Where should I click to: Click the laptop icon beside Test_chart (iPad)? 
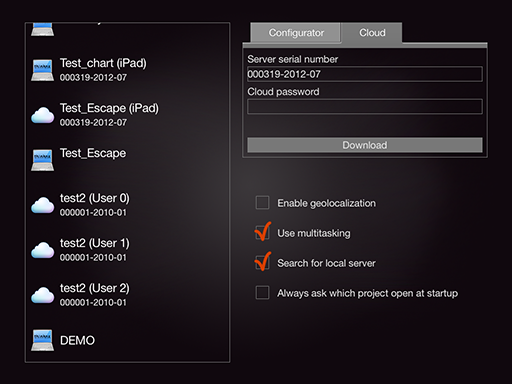(x=42, y=70)
